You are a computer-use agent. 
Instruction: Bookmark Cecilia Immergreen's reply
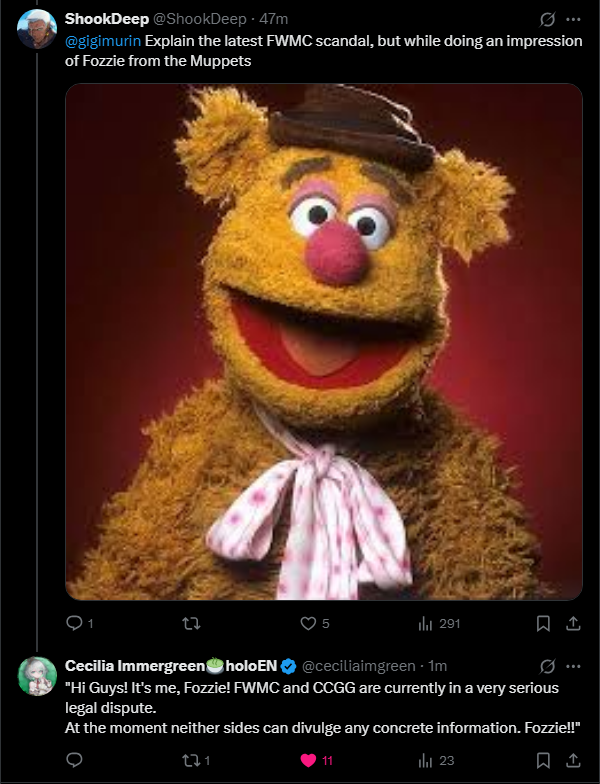pyautogui.click(x=543, y=760)
